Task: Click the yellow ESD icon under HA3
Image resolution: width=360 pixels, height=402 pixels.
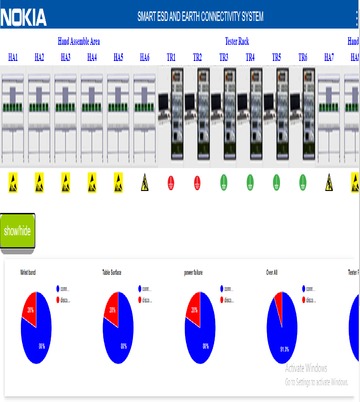Action: [66, 183]
